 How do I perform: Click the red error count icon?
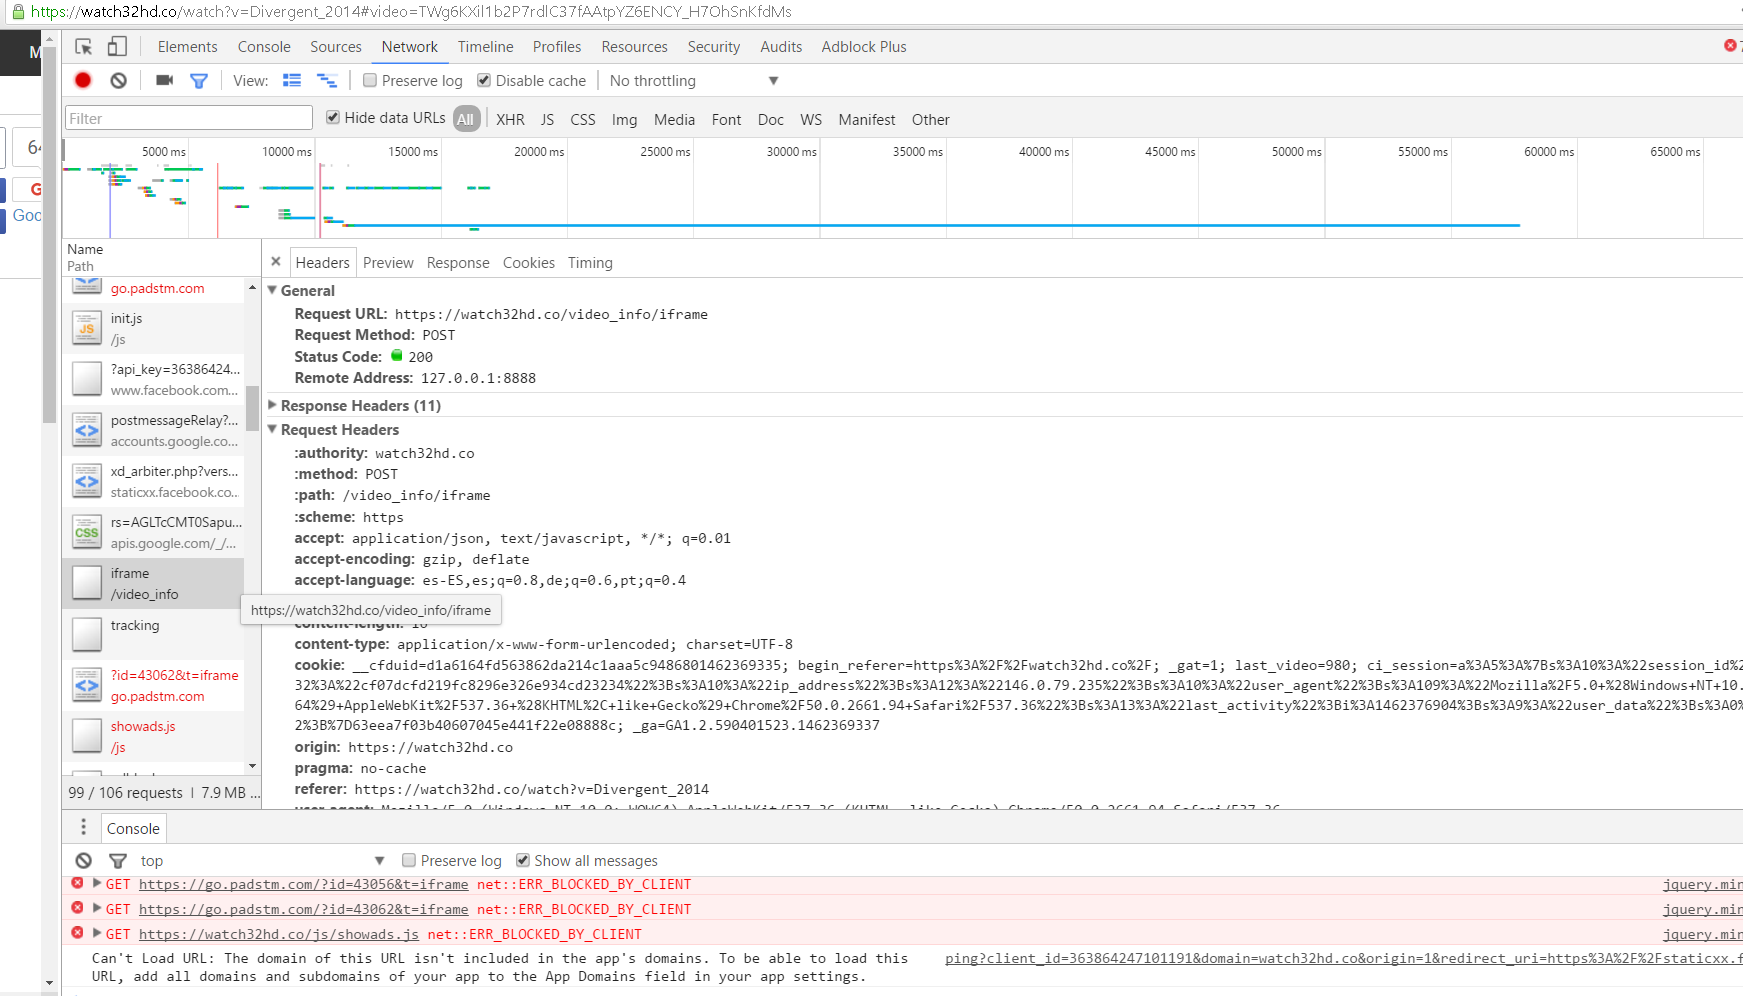pyautogui.click(x=1730, y=46)
